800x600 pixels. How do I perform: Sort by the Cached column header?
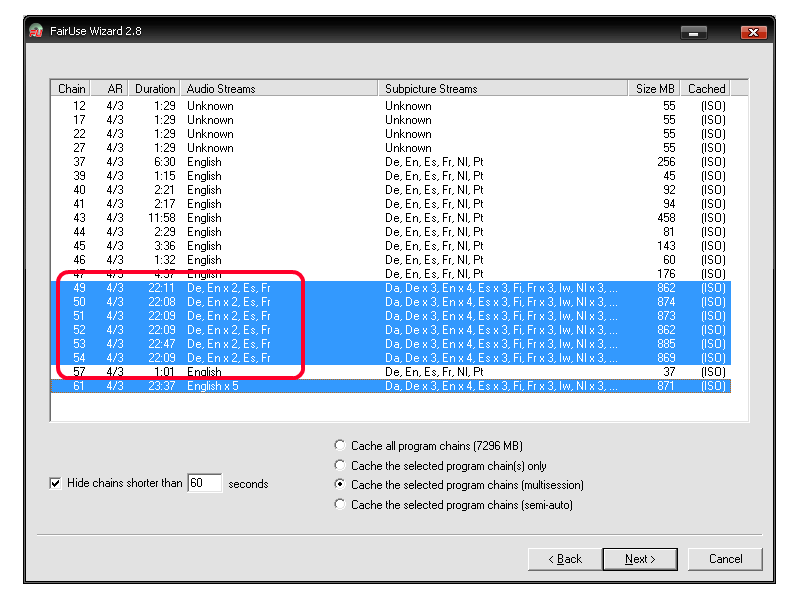(x=706, y=89)
